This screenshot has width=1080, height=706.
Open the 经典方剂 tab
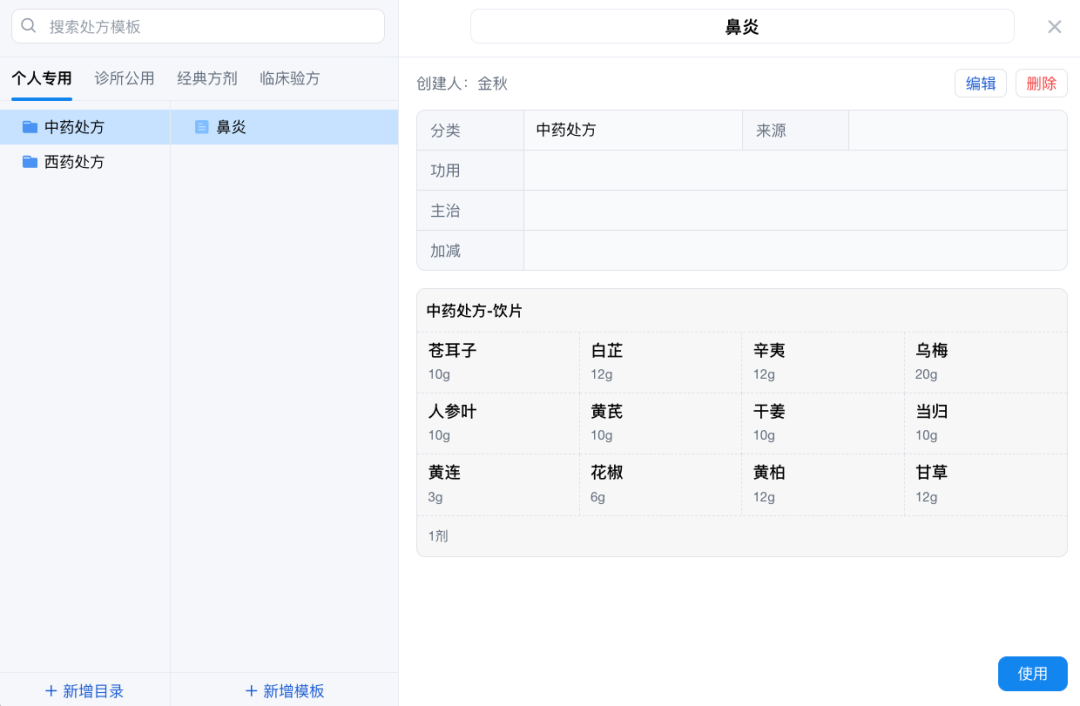tap(207, 78)
